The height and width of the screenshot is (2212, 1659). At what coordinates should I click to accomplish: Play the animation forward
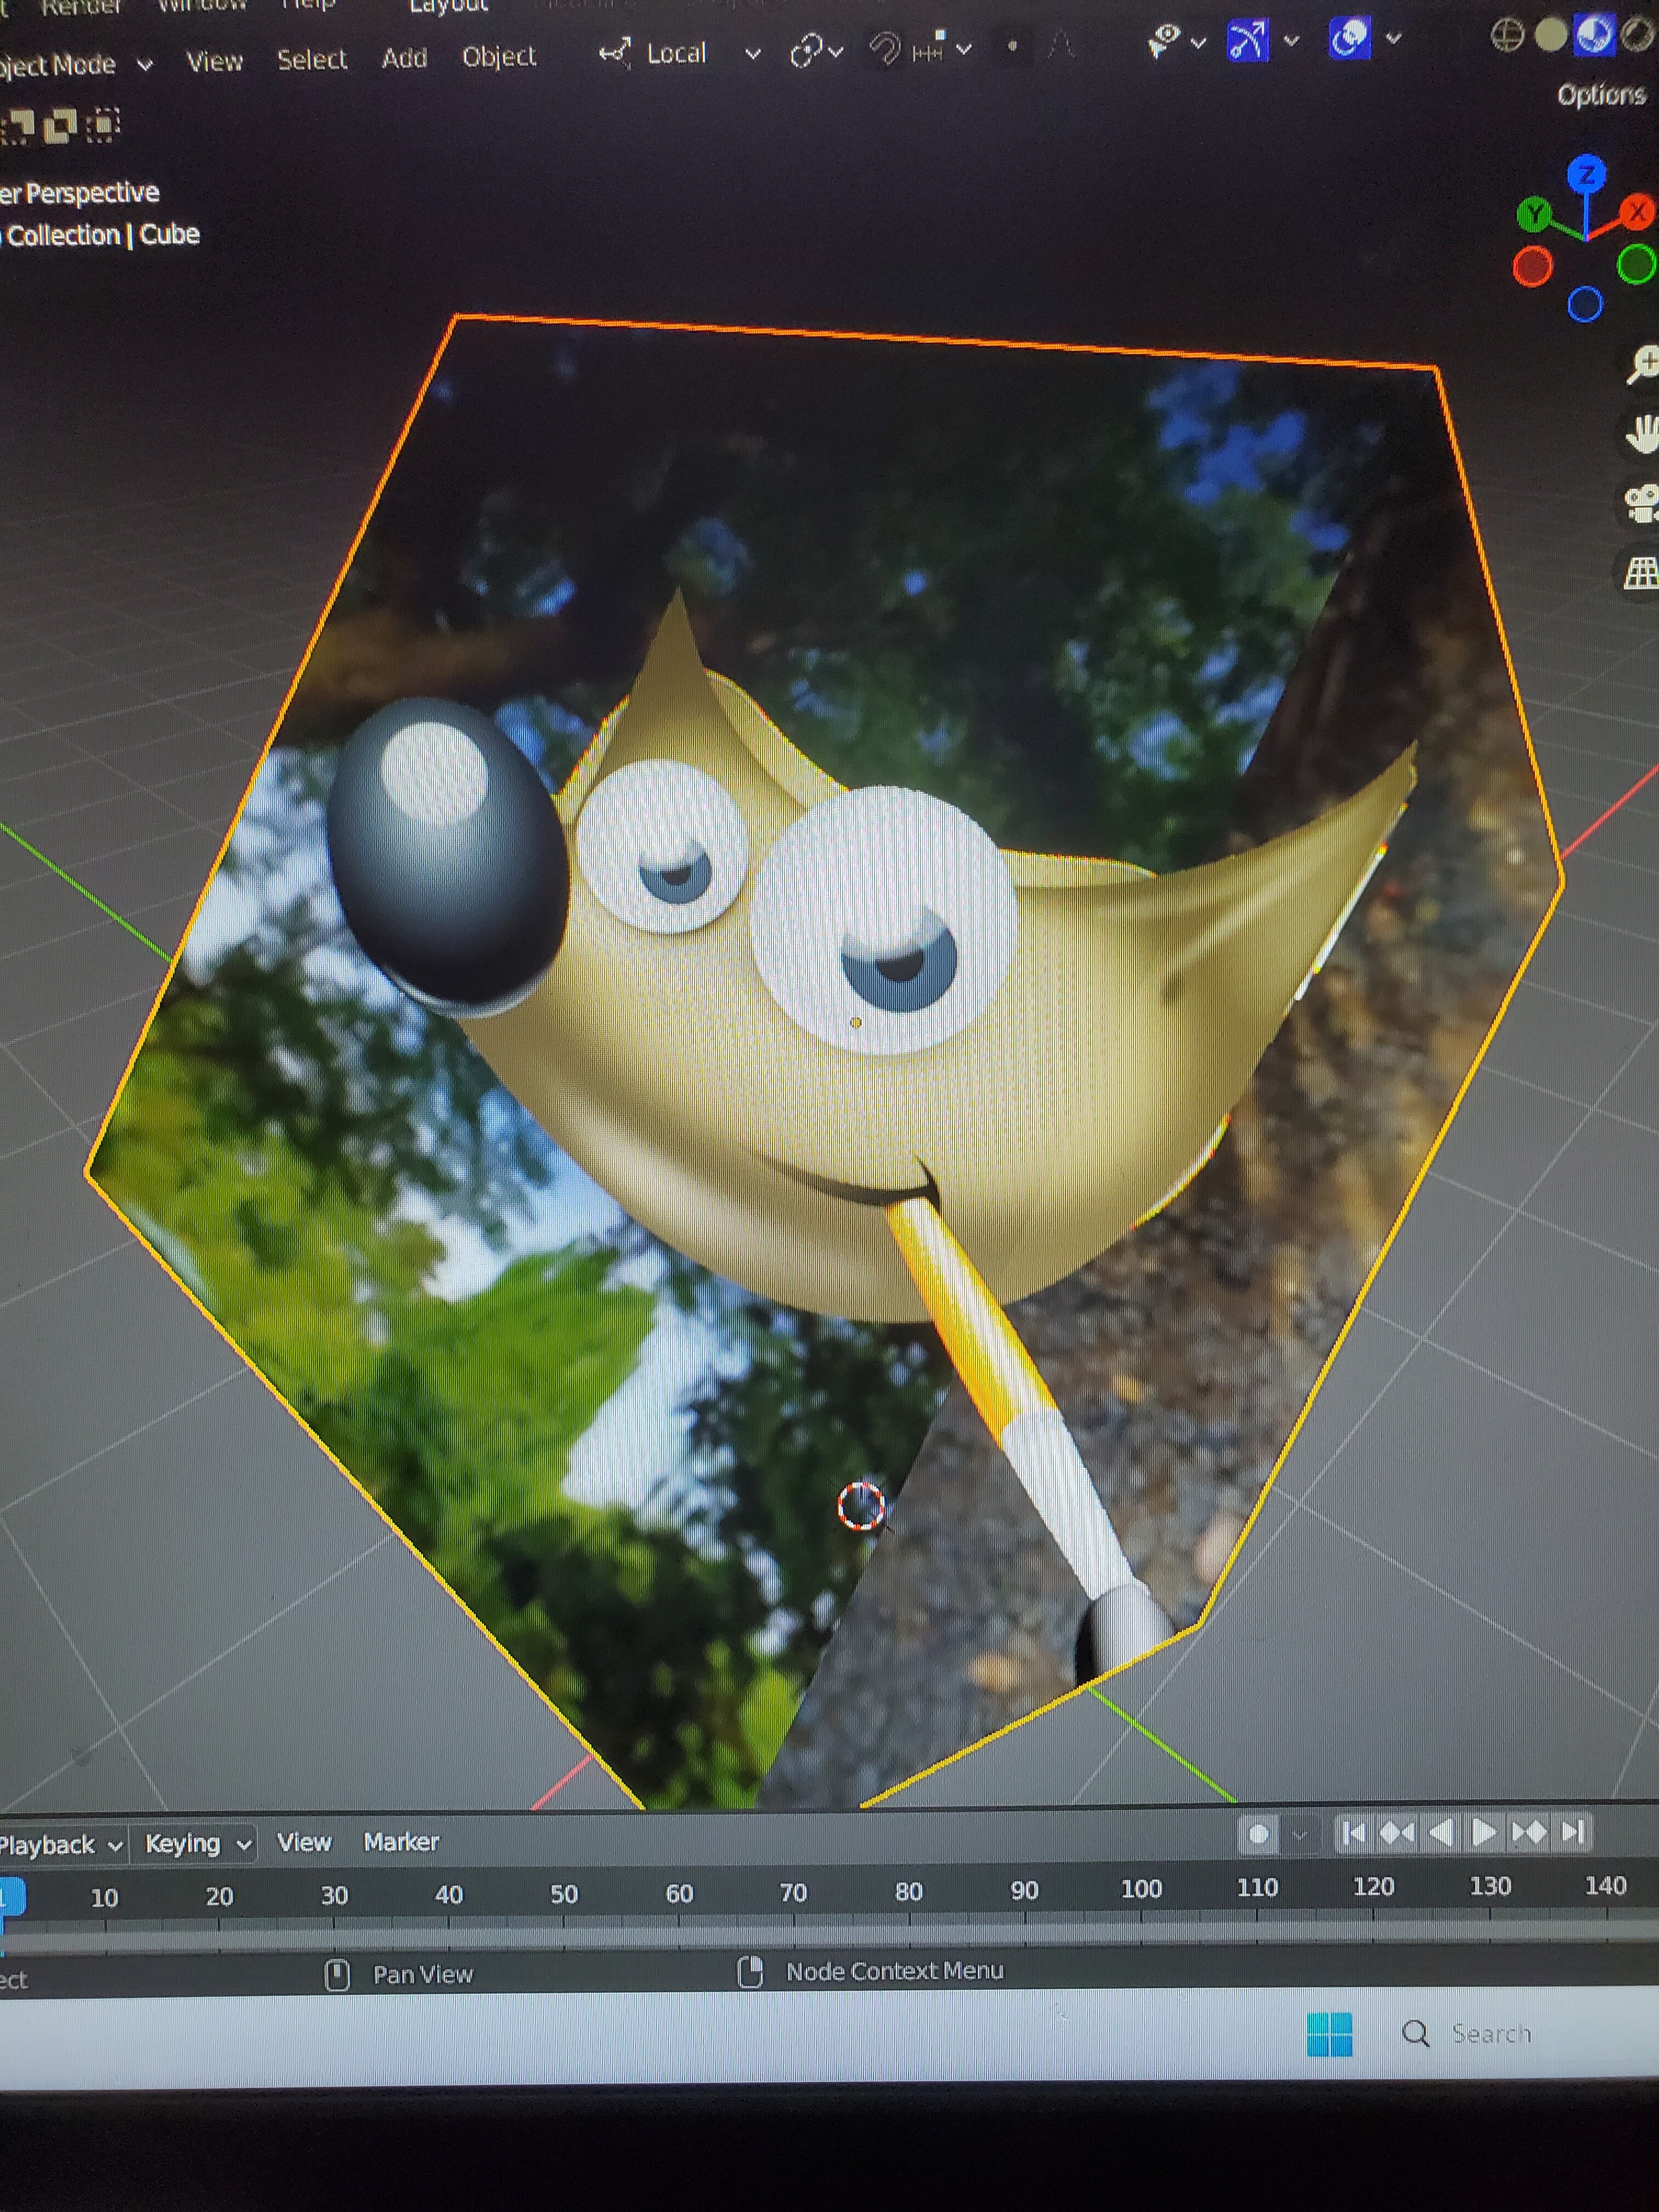(1484, 1832)
